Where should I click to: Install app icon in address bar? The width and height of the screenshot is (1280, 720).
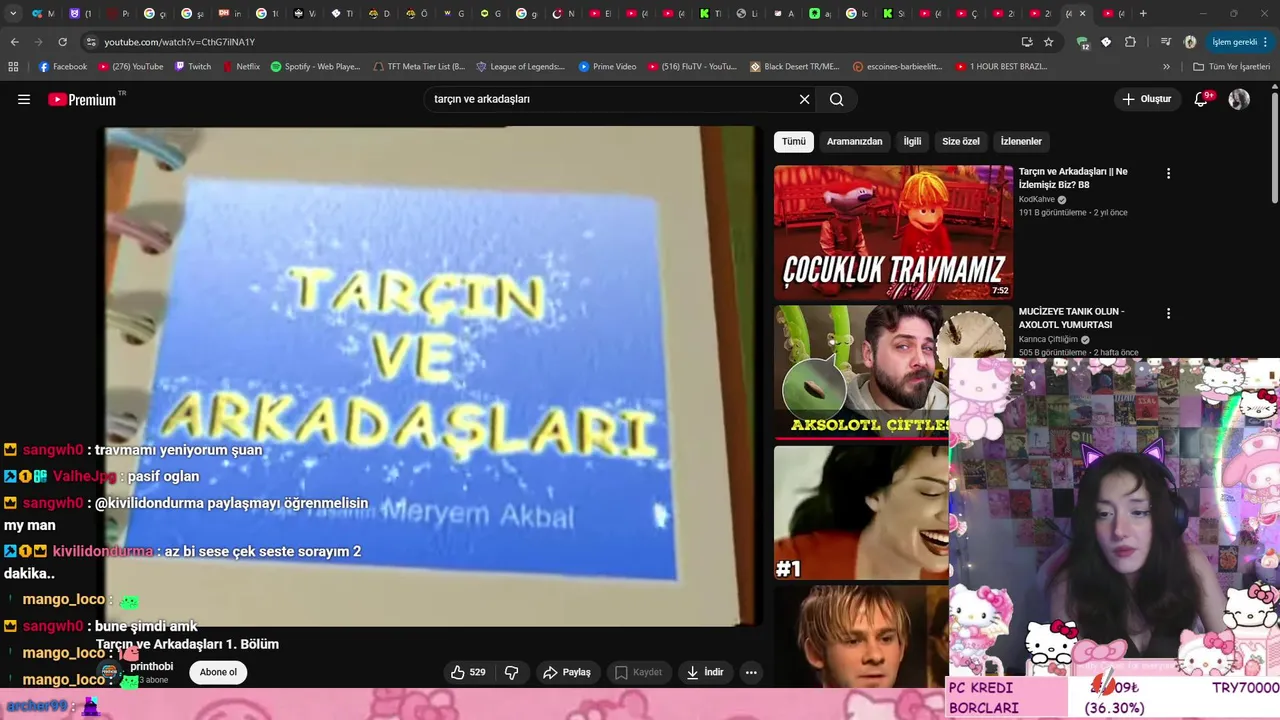pos(1027,42)
